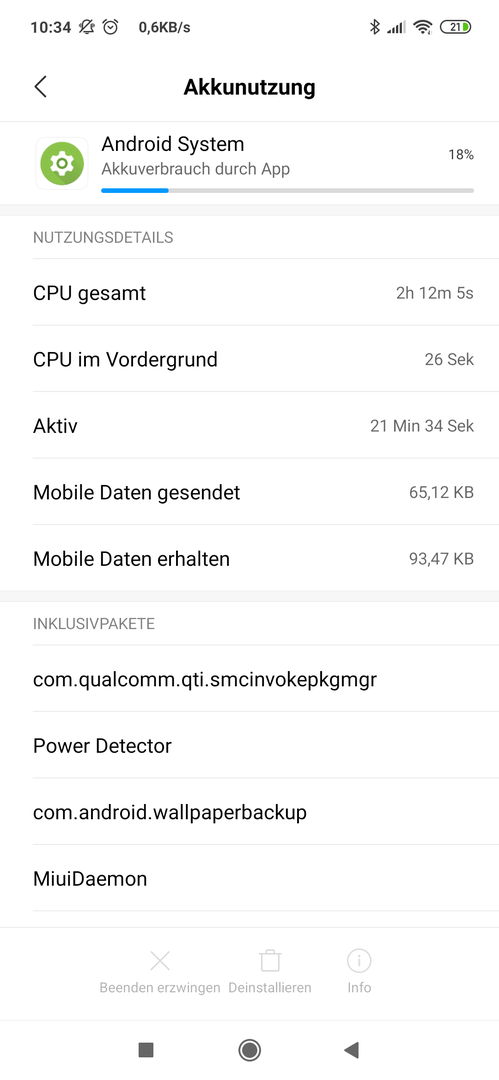Tap the triangle back navigation button
Viewport: 499px width, 1080px height.
(352, 1050)
